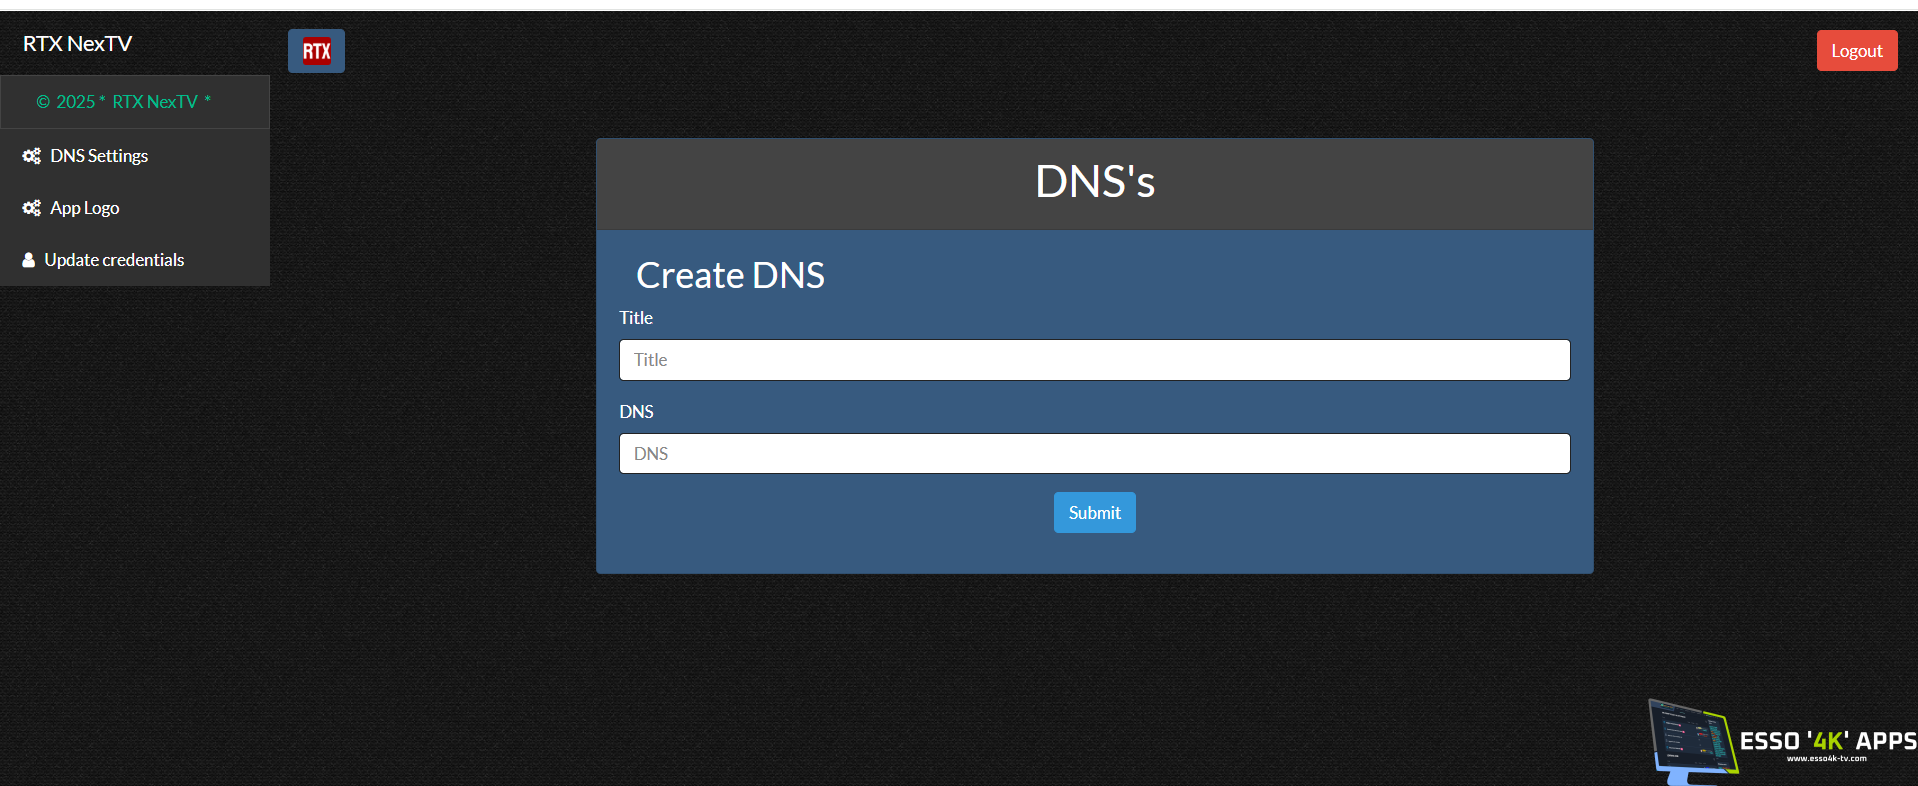Select Update credentials in the sidebar
The image size is (1918, 786).
pos(114,260)
